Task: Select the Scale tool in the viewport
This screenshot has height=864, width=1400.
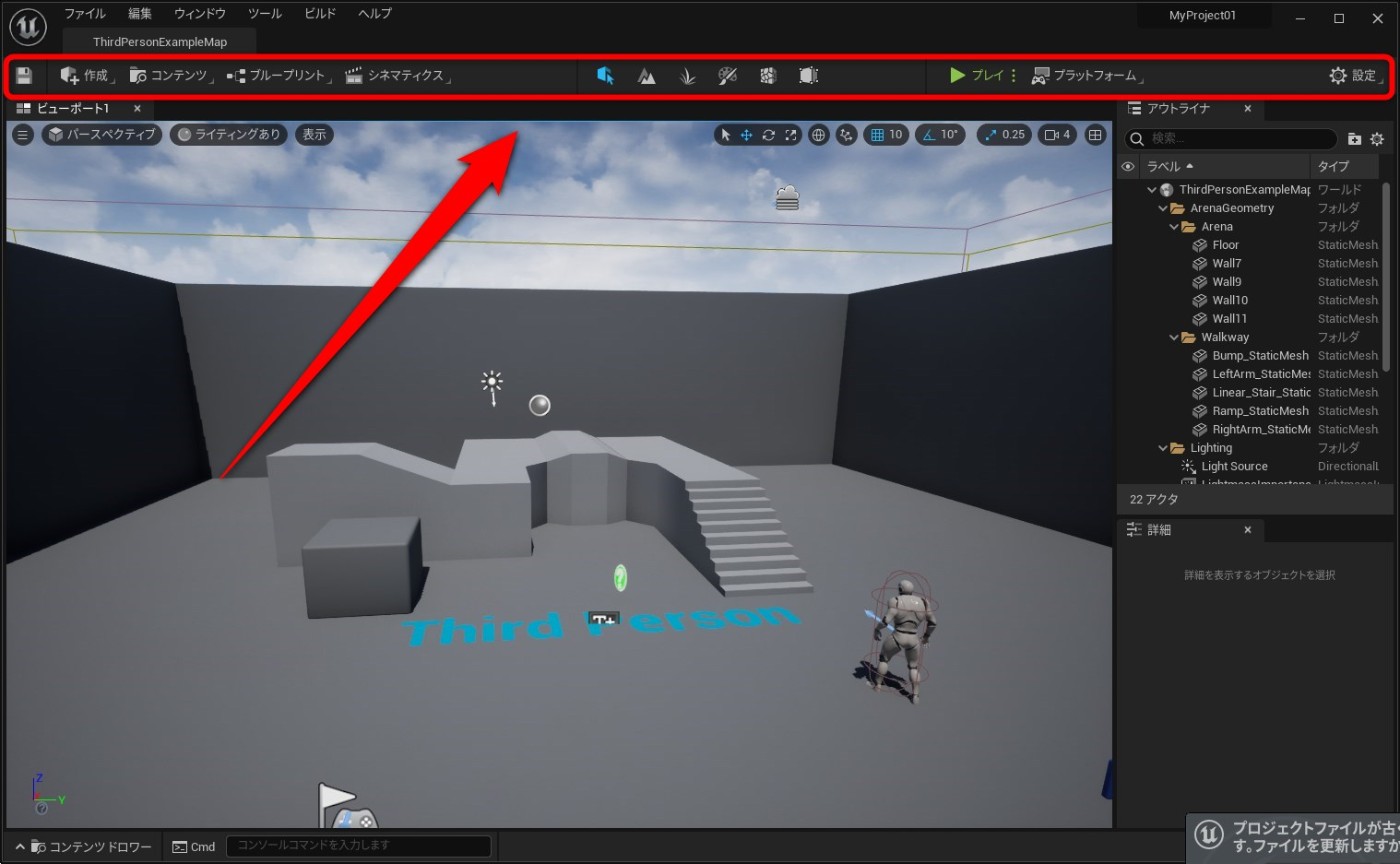Action: tap(790, 134)
